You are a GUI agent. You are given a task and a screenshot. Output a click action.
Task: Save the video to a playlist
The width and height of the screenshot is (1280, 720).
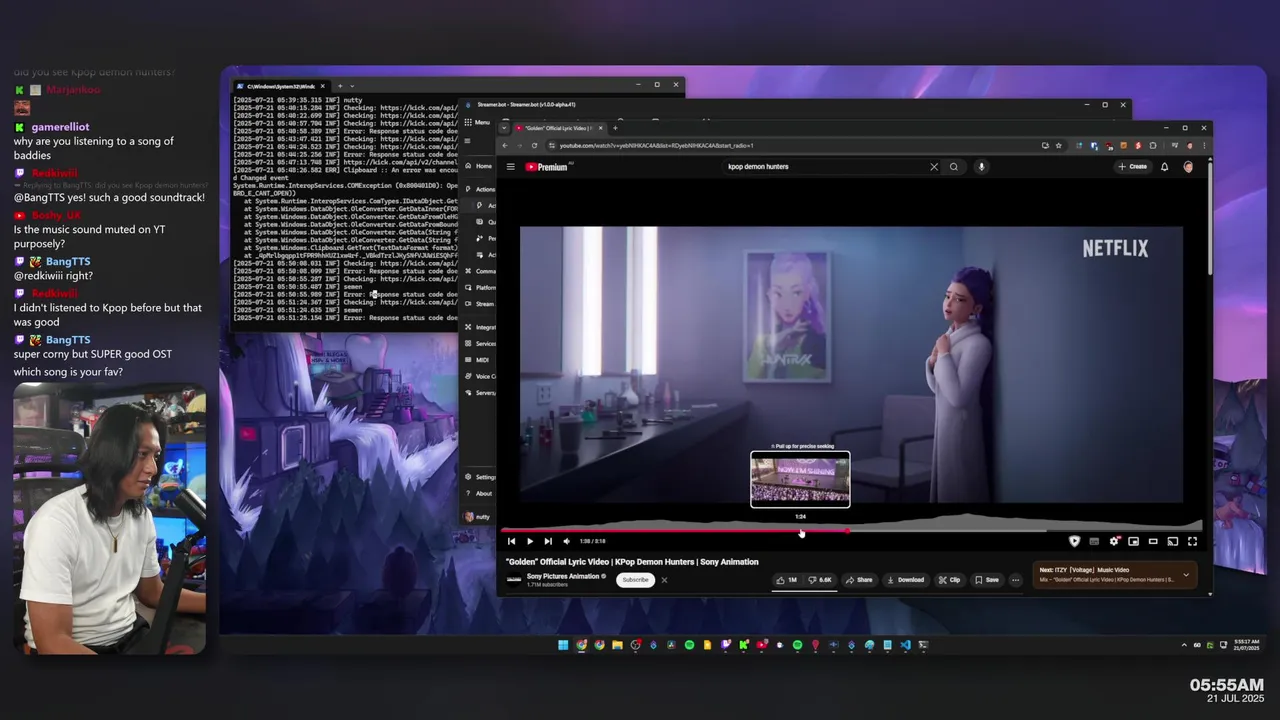pyautogui.click(x=986, y=580)
